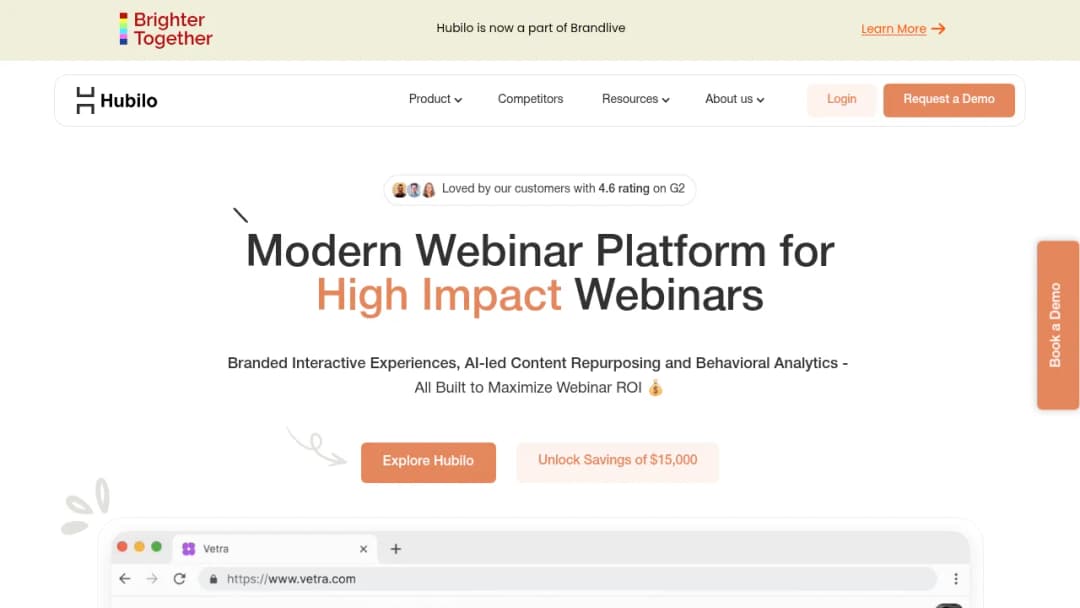Click the 4.6 rating on G2 badge text
Screen dimensions: 1080x608
624,189
